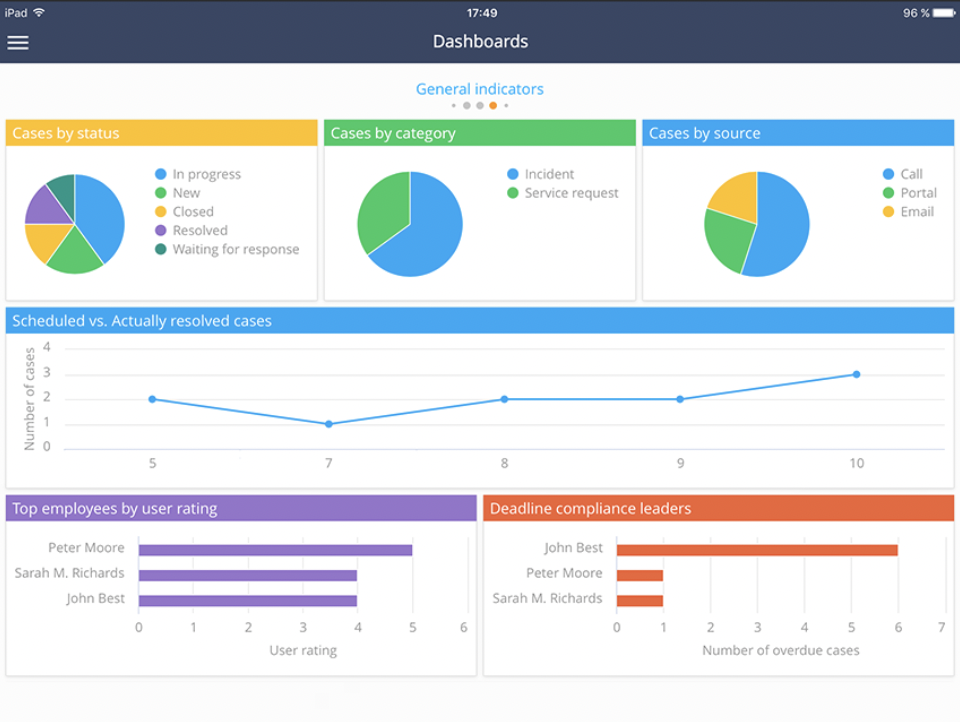Toggle the 'Closed' legend entry
The height and width of the screenshot is (722, 960).
(x=192, y=211)
